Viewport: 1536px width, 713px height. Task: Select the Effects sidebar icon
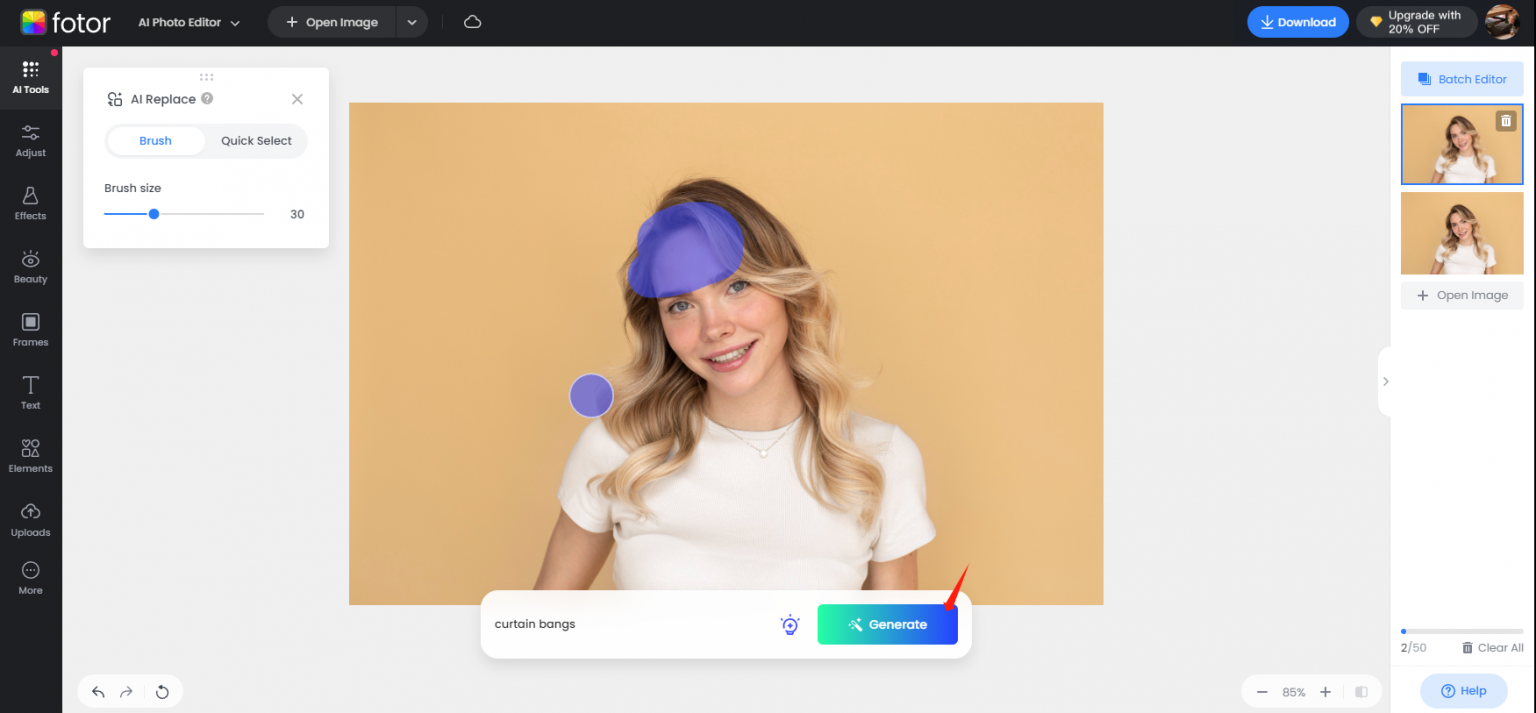(30, 203)
